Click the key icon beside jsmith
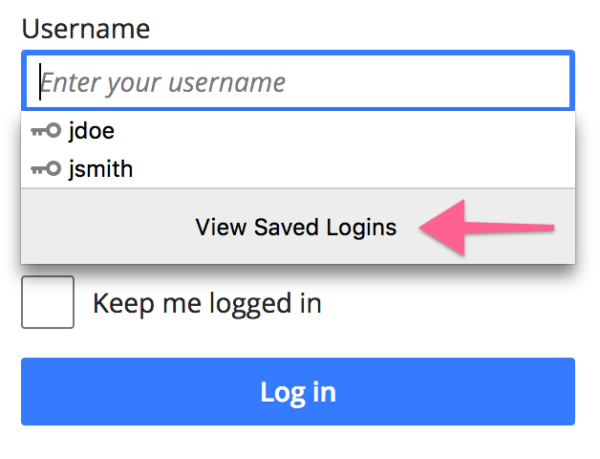Image resolution: width=600 pixels, height=459 pixels. pyautogui.click(x=46, y=170)
